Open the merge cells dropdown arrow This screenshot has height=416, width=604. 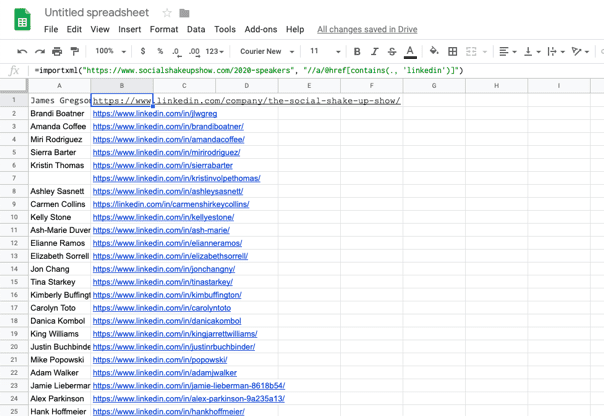click(x=485, y=52)
